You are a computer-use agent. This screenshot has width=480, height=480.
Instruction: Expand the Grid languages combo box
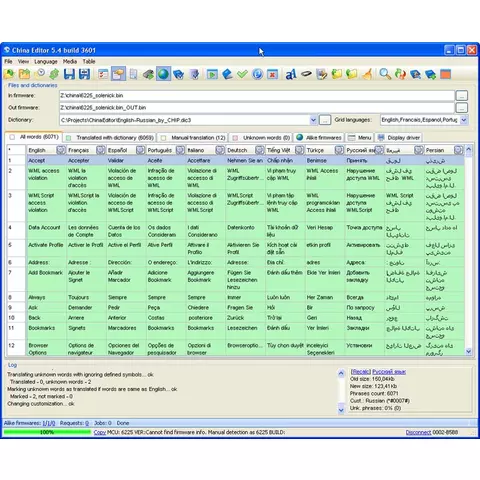click(x=464, y=120)
